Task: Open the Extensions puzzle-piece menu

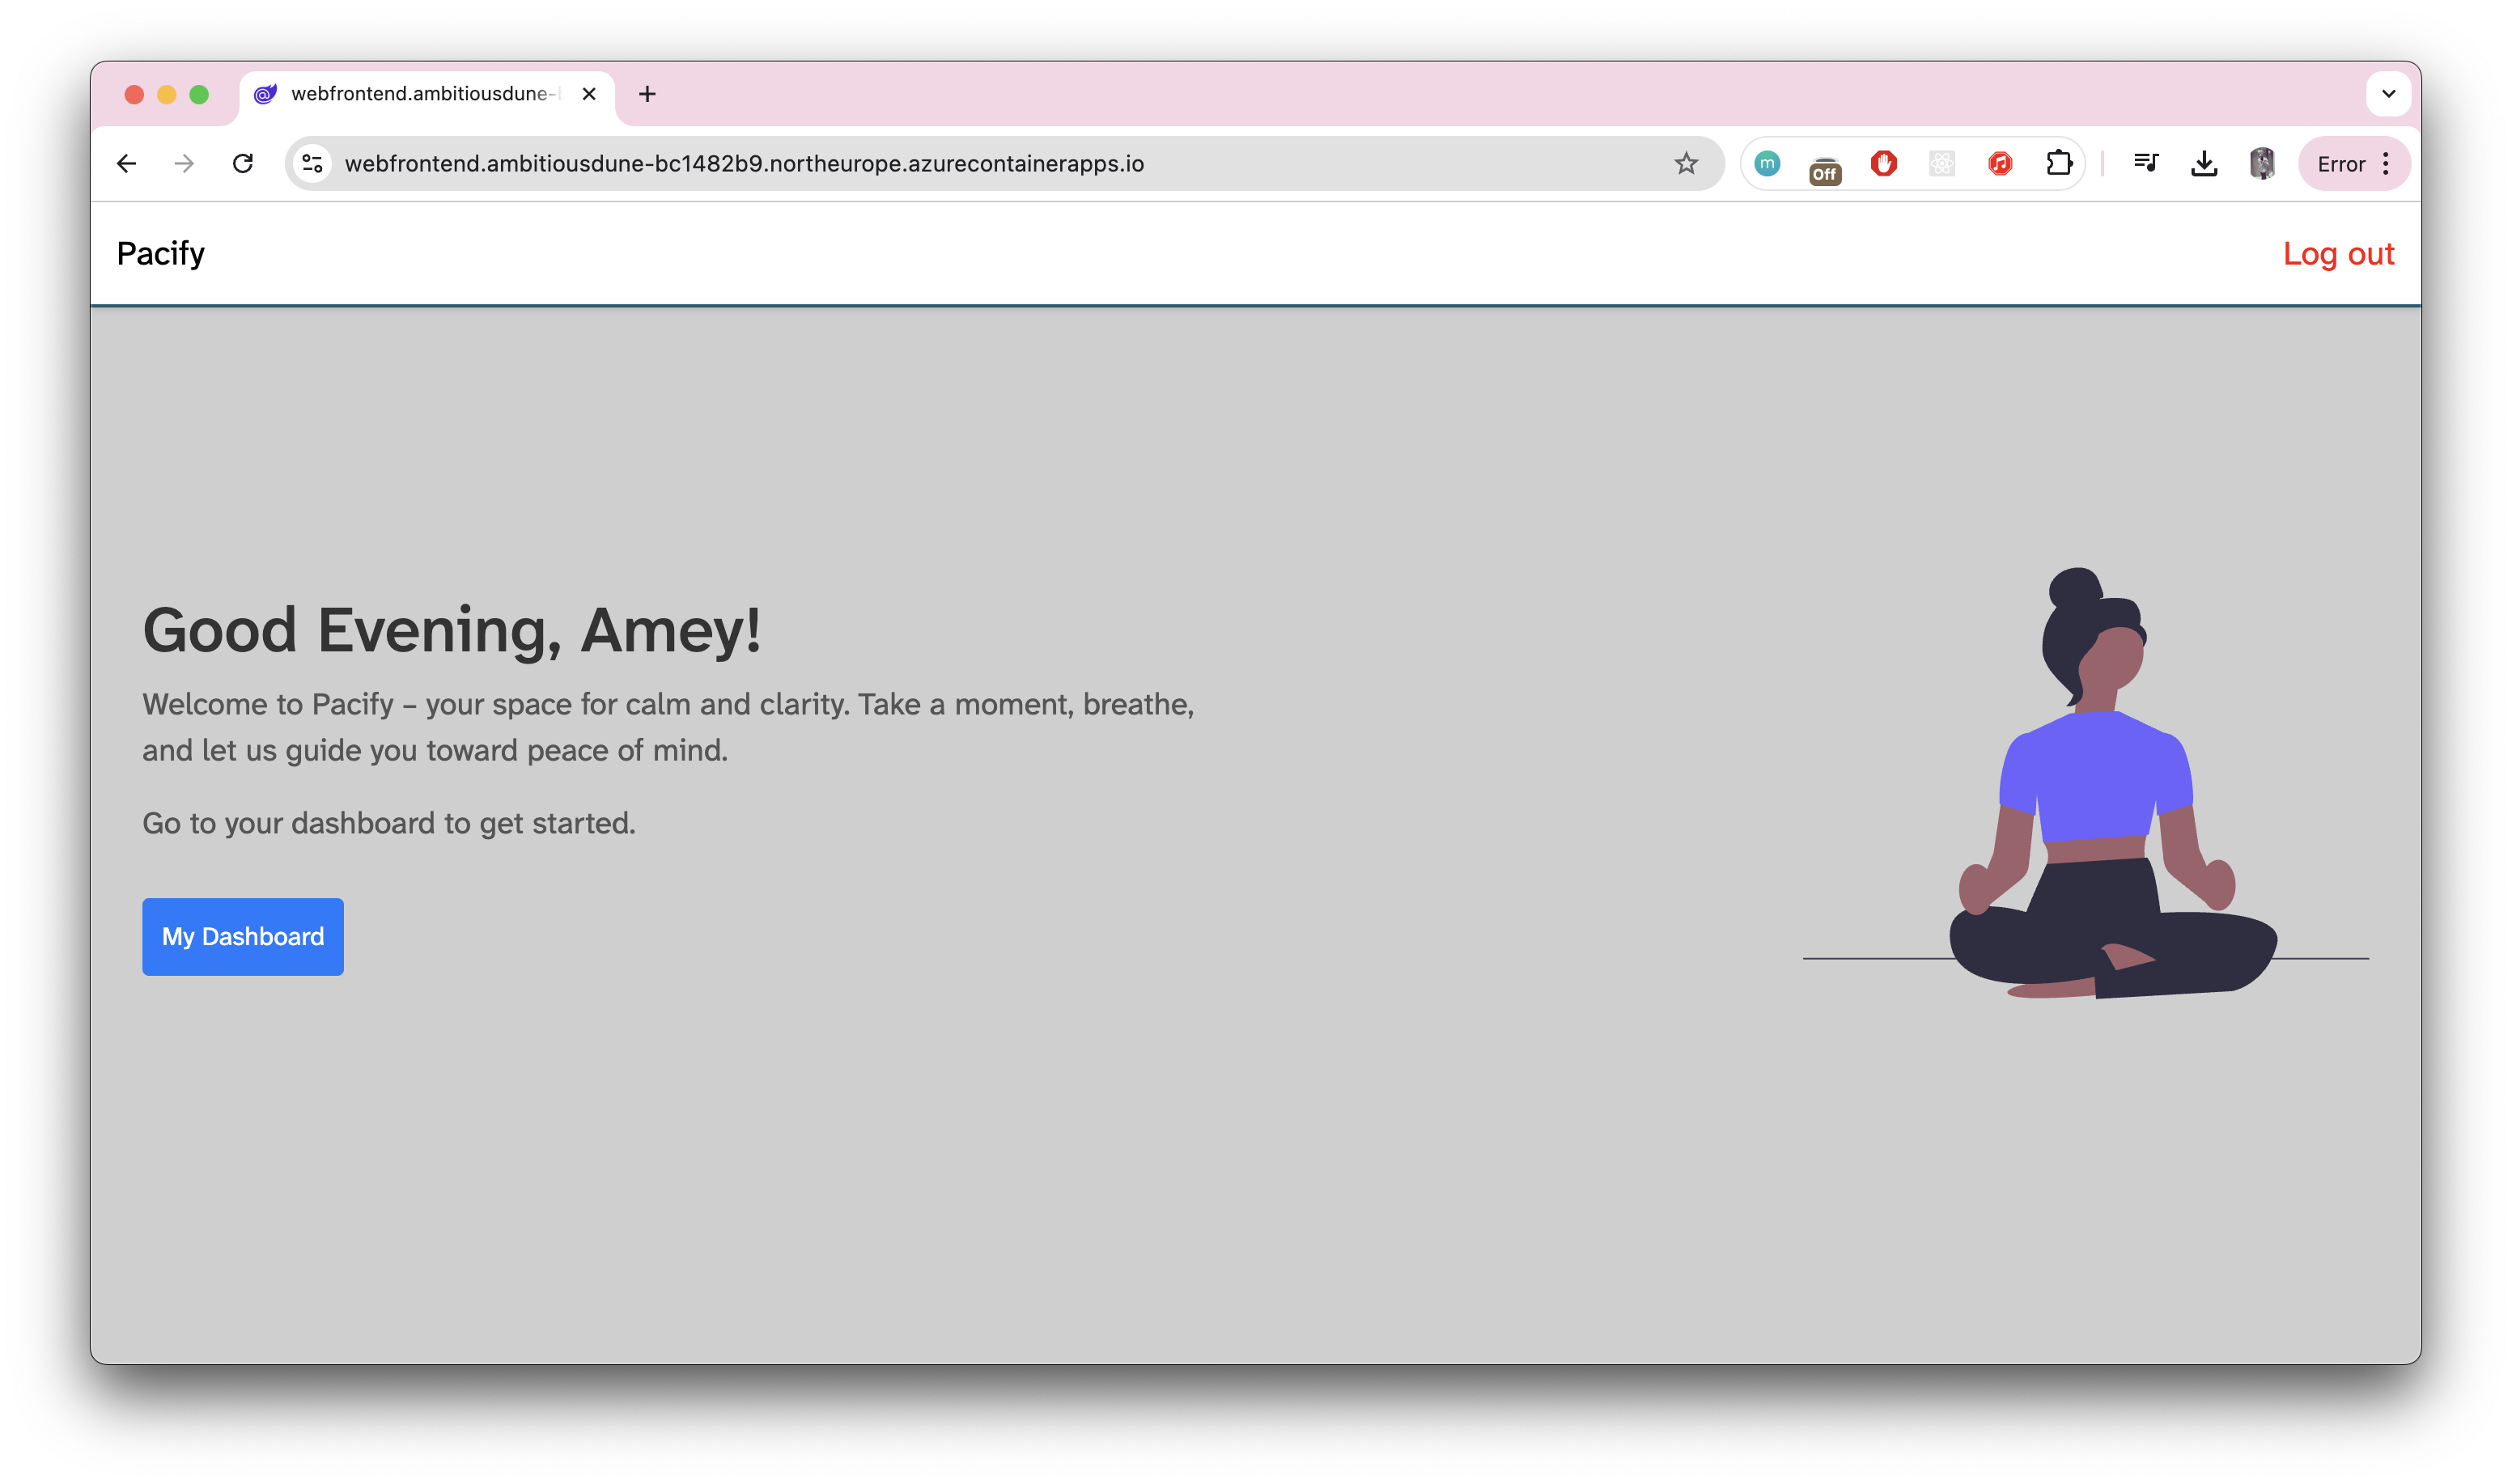Action: point(2058,163)
